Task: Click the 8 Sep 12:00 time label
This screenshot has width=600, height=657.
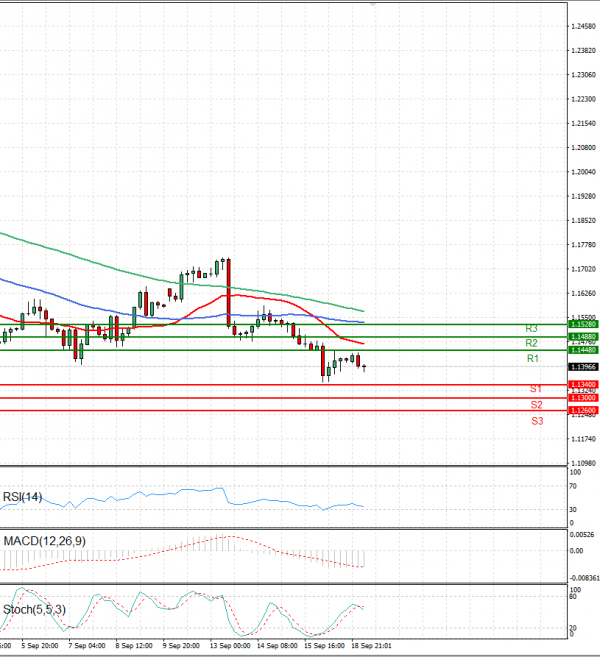Action: [x=134, y=646]
